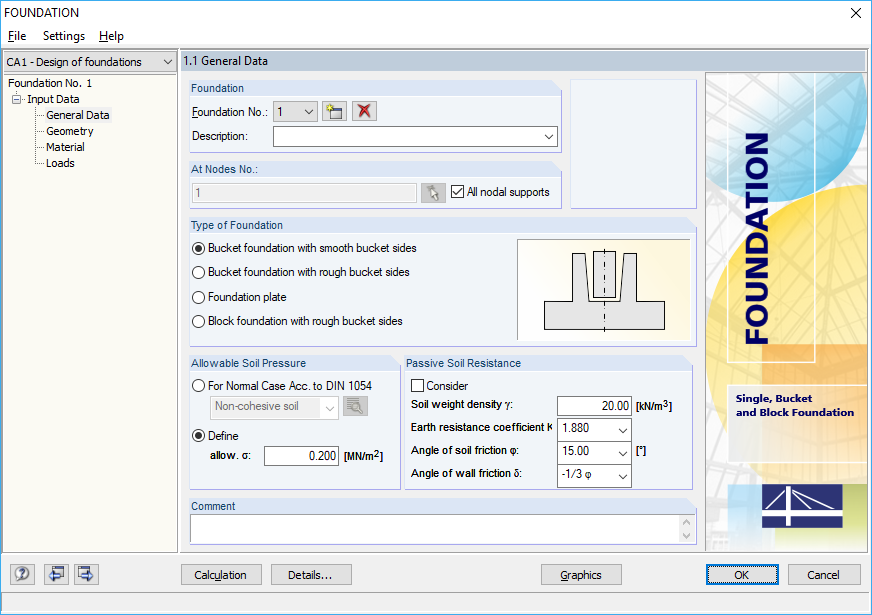Viewport: 872px width, 615px height.
Task: Click into the Comment text box
Action: pos(434,529)
